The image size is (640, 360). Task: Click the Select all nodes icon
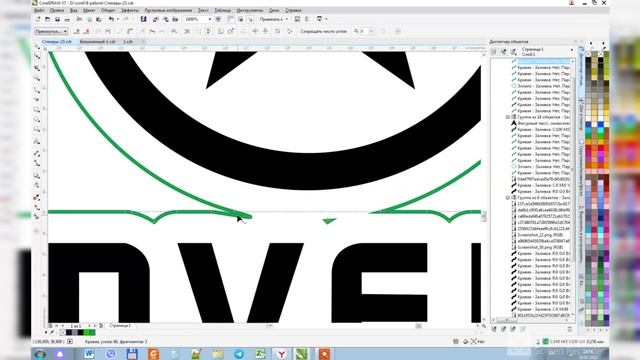pyautogui.click(x=289, y=31)
